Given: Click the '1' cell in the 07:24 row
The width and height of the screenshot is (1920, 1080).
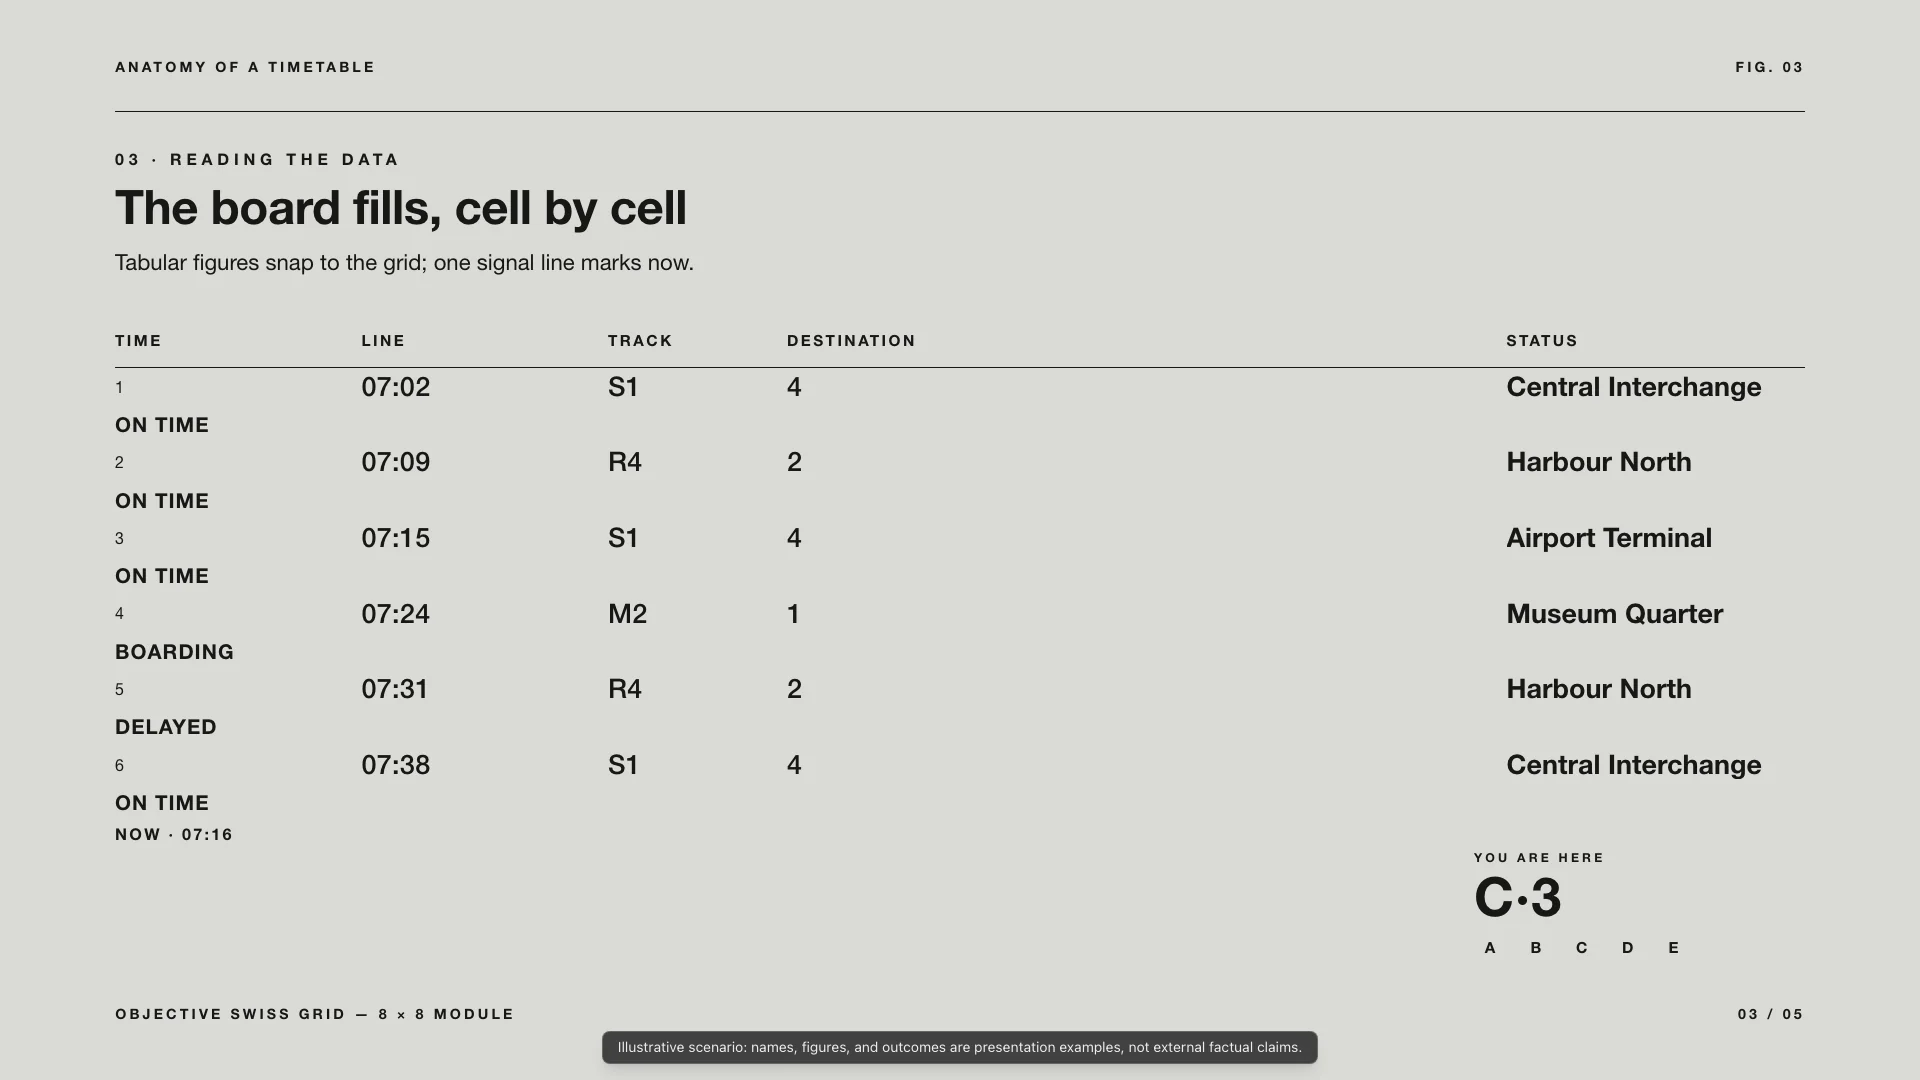Looking at the screenshot, I should (x=793, y=614).
